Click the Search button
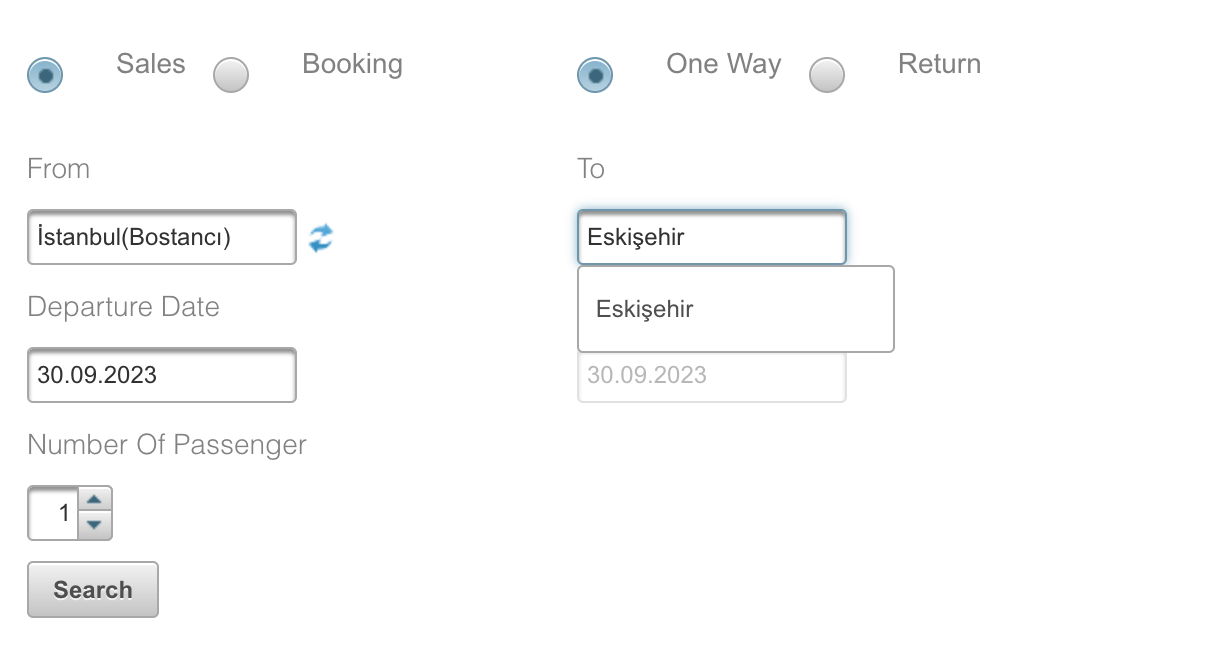1210x666 pixels. coord(93,590)
